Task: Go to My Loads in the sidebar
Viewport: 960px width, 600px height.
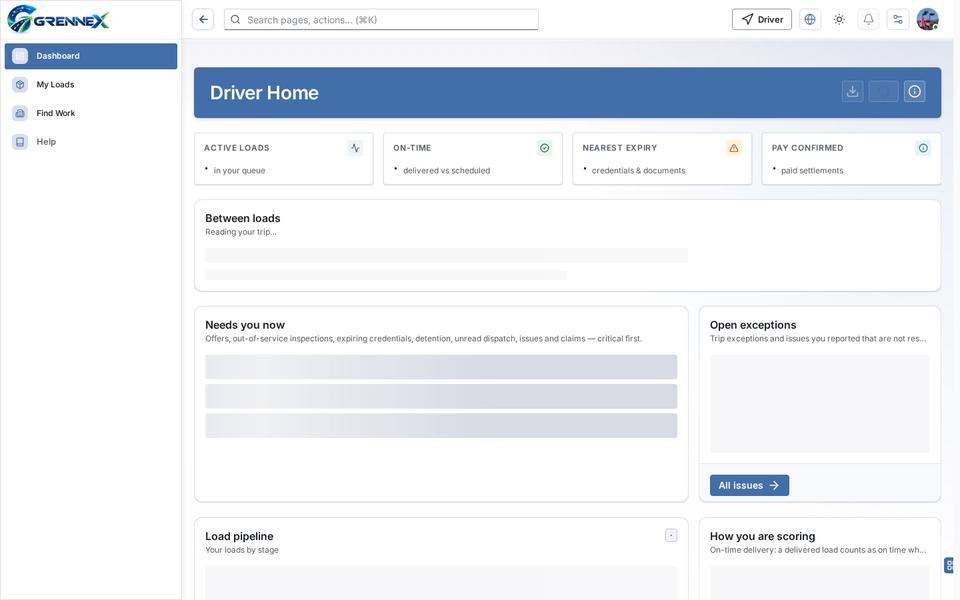Action: [91, 84]
